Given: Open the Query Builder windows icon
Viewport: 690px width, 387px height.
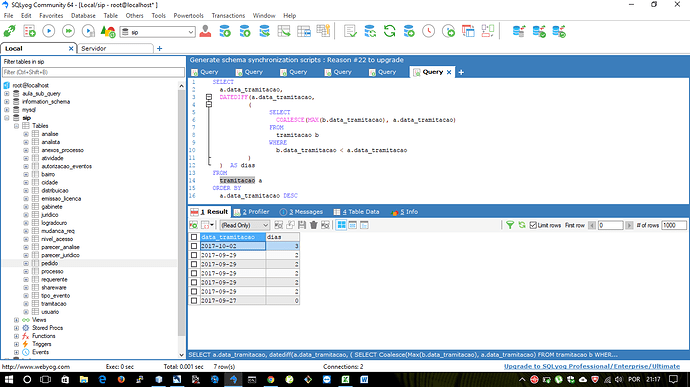Looking at the screenshot, I should click(468, 31).
